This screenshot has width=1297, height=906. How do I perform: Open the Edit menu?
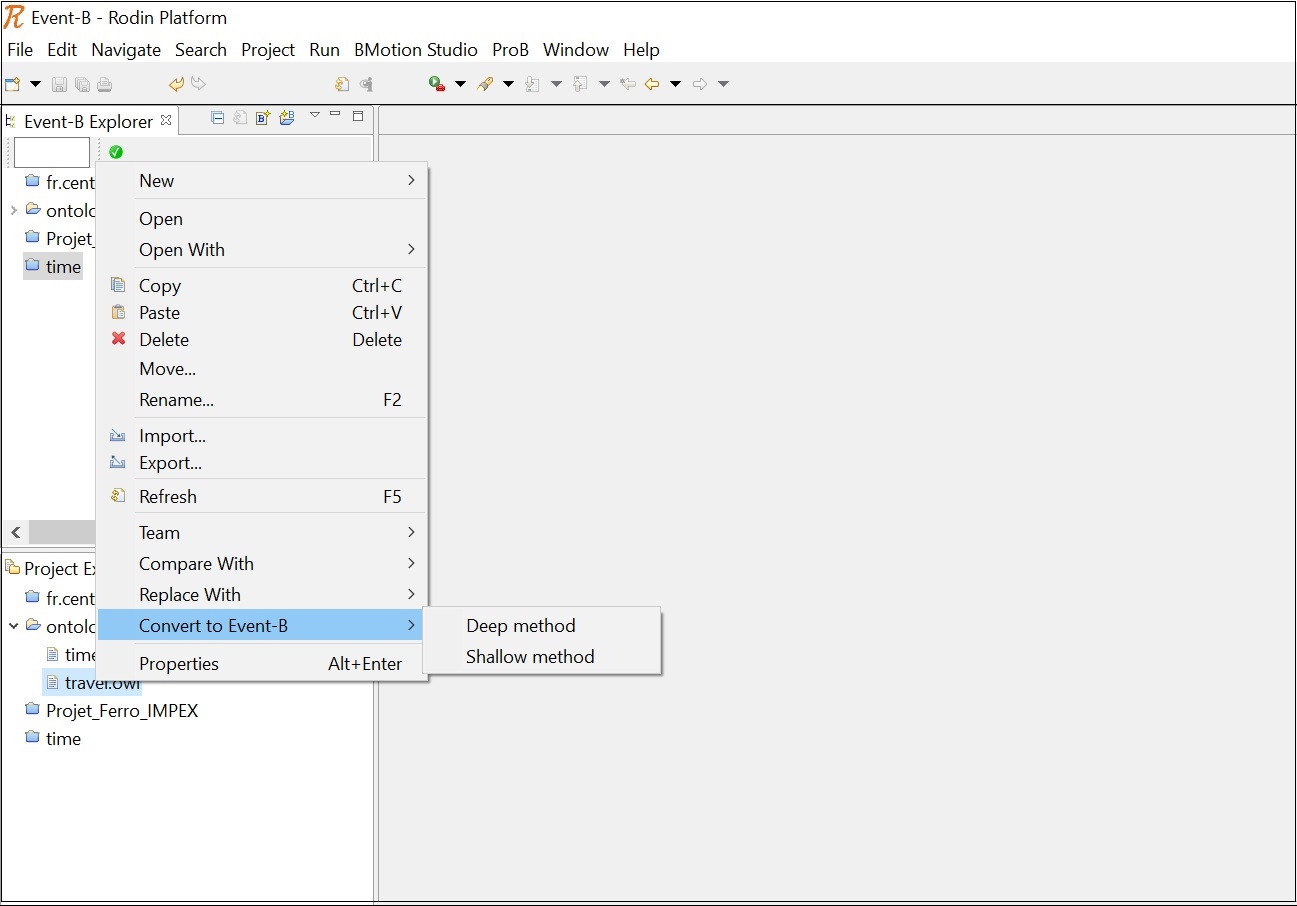coord(62,50)
